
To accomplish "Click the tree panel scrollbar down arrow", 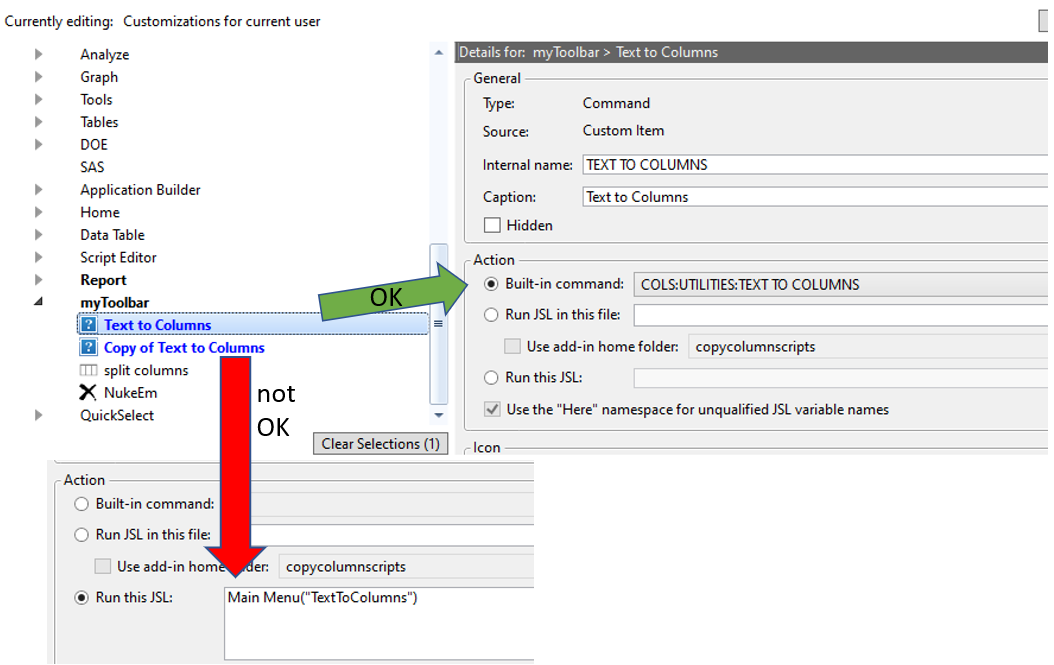I will pos(438,415).
